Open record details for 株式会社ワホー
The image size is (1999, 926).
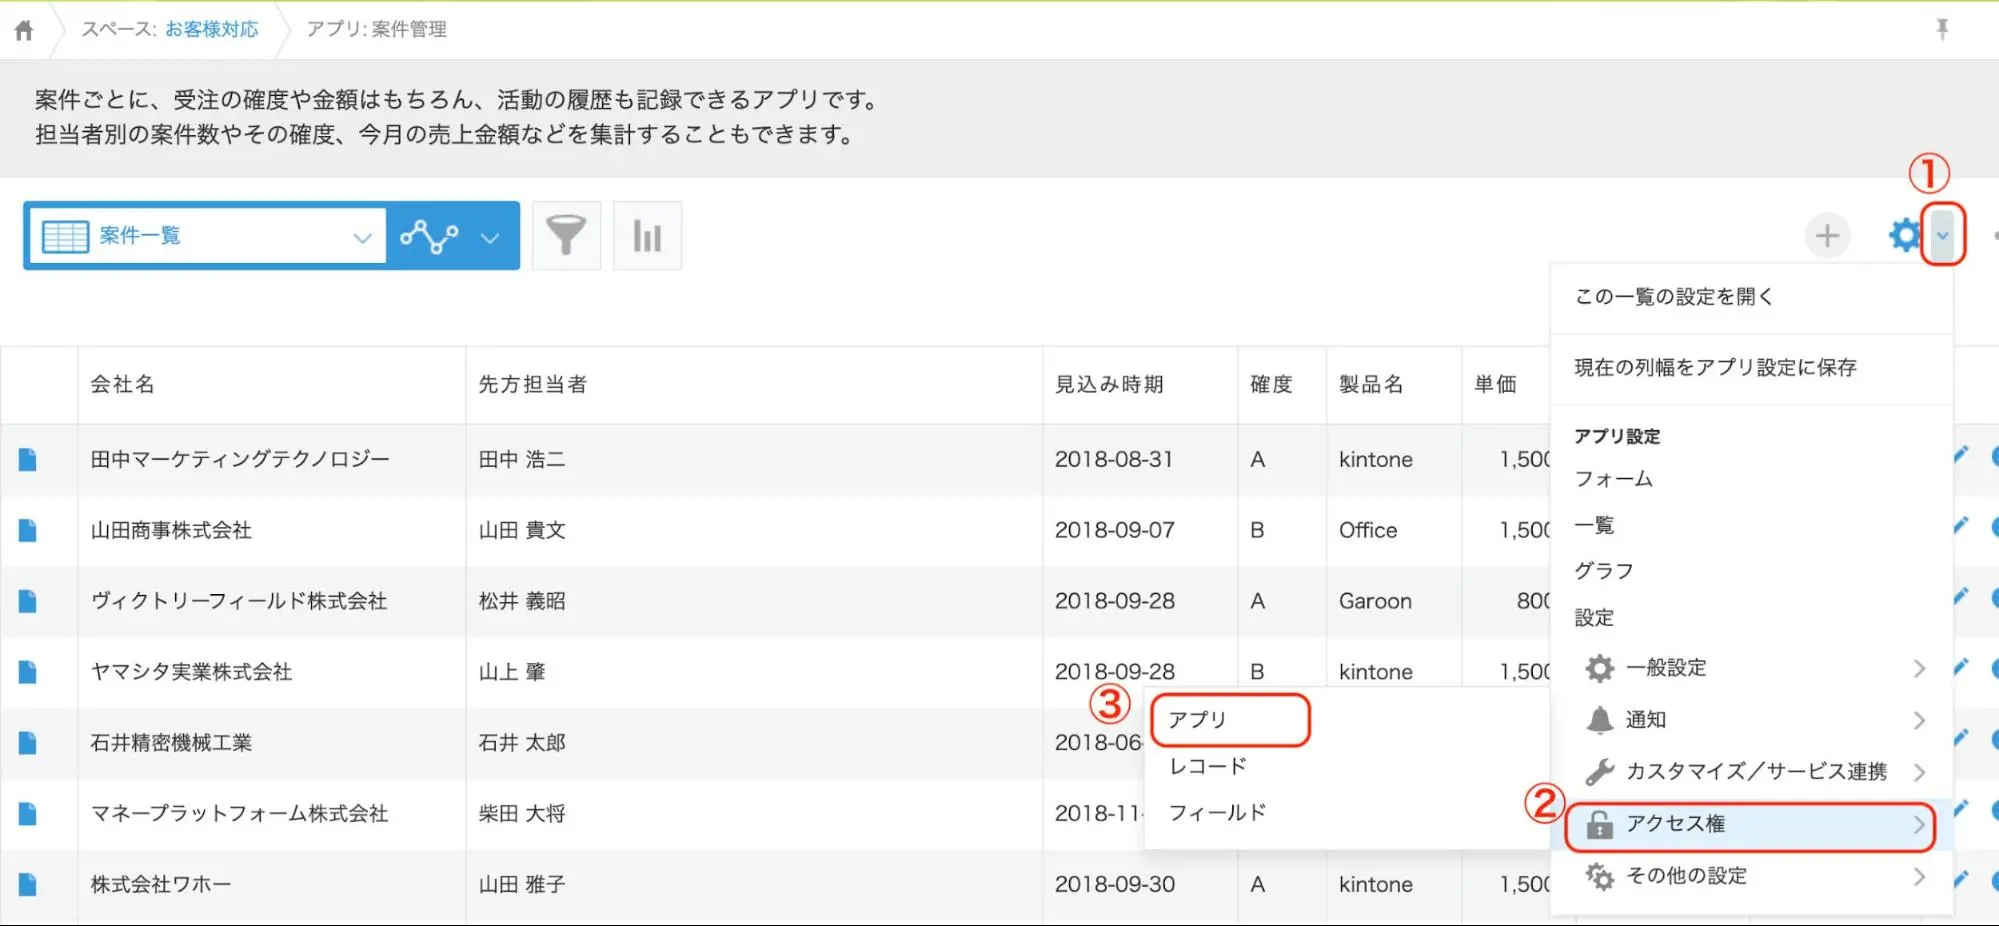point(28,884)
